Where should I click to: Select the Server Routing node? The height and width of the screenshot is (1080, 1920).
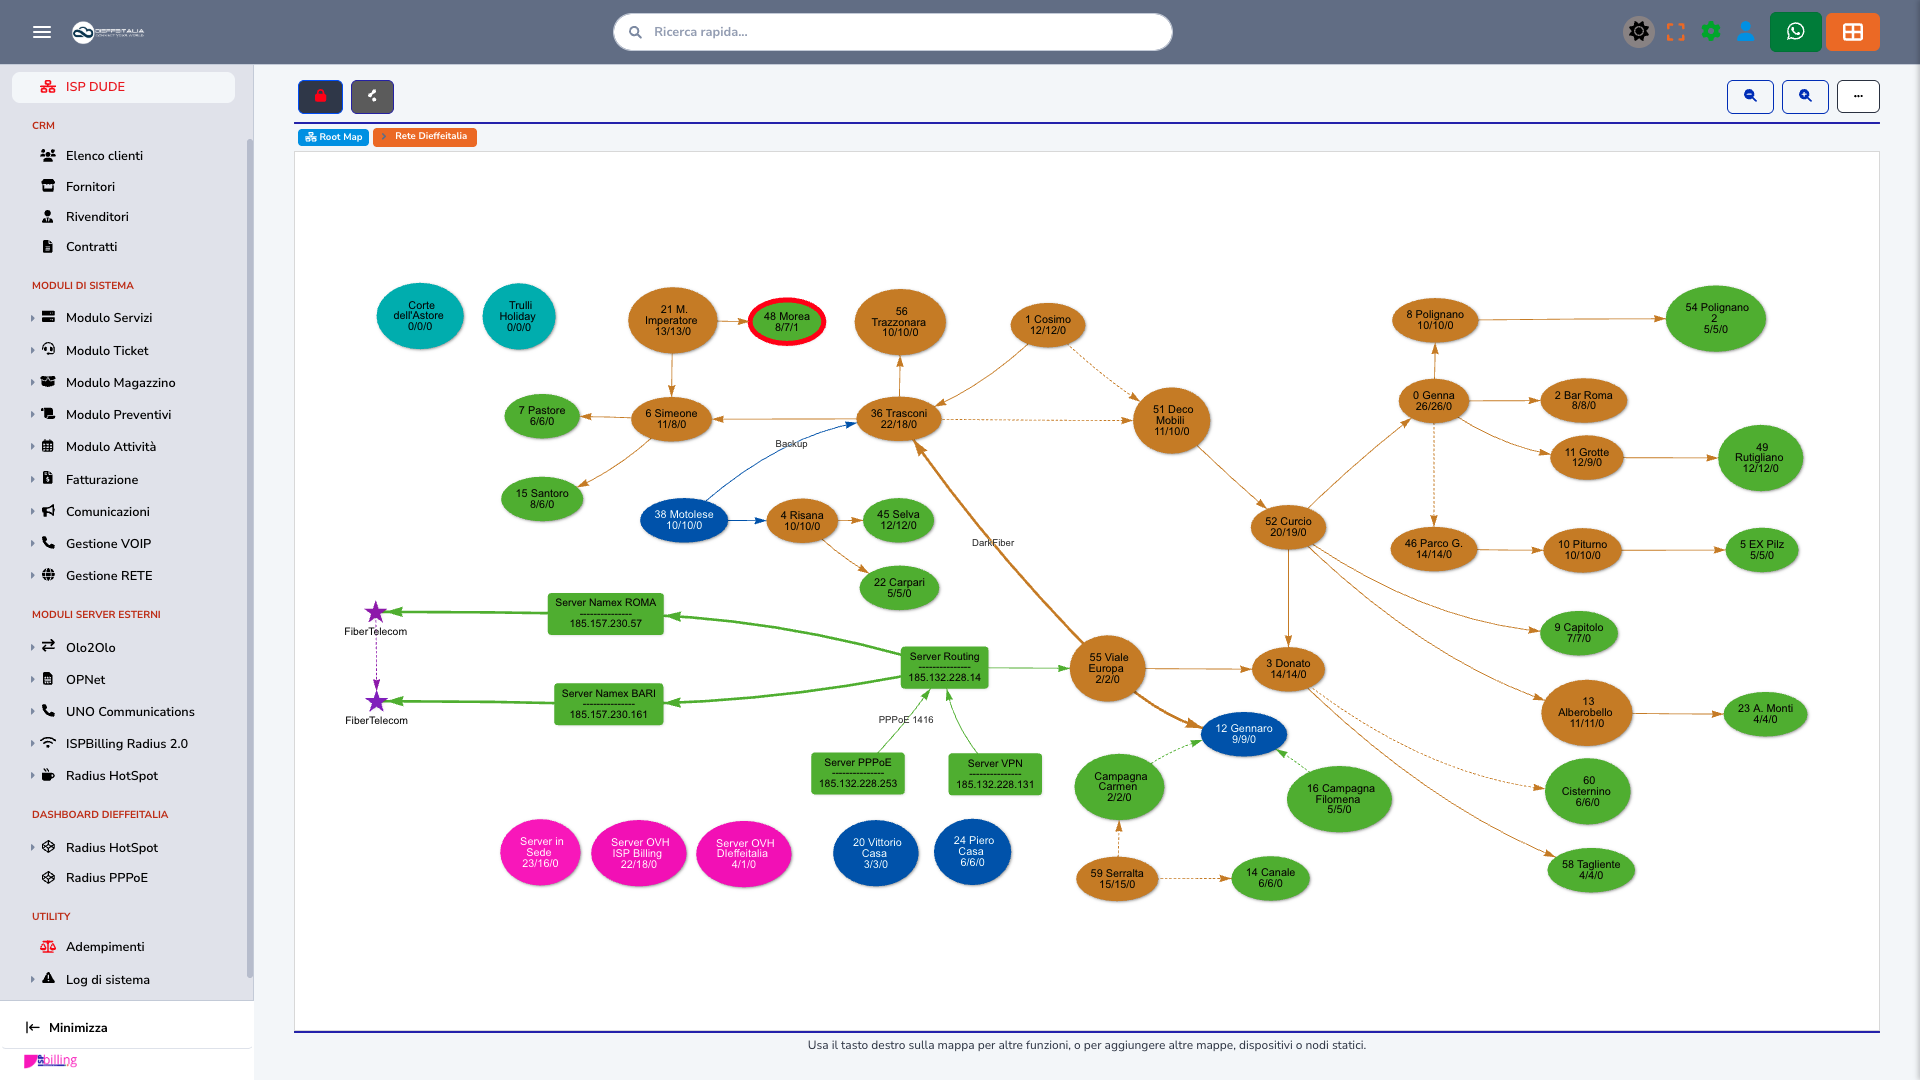944,667
